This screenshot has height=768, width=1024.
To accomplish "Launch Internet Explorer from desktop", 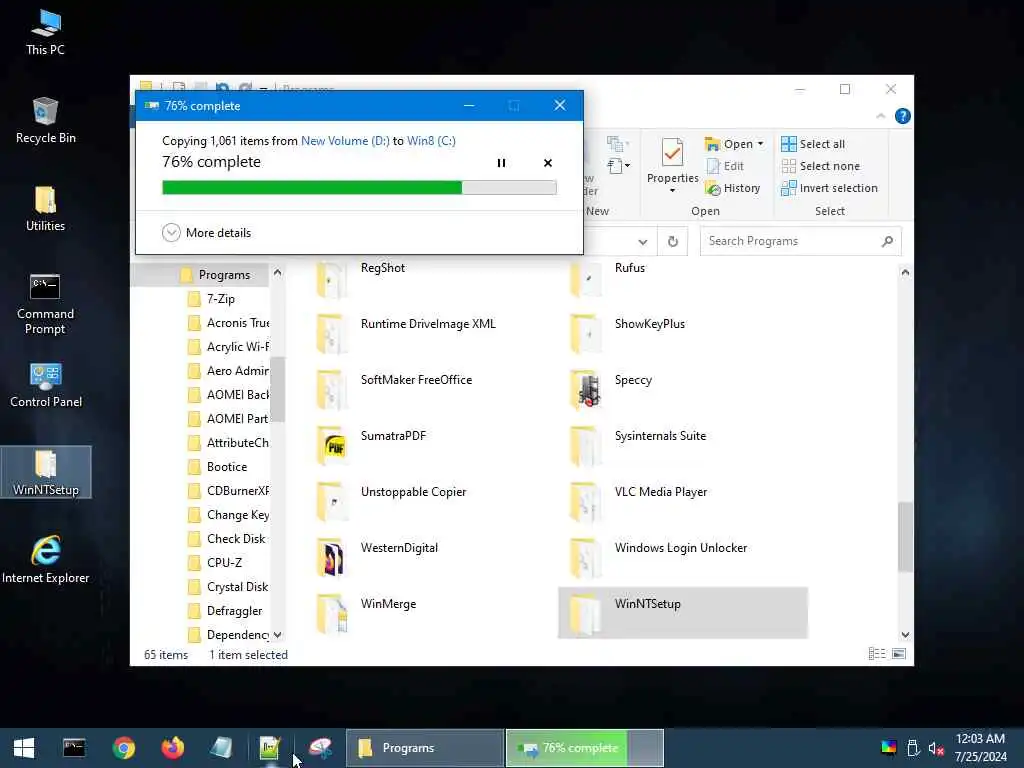I will 46,560.
